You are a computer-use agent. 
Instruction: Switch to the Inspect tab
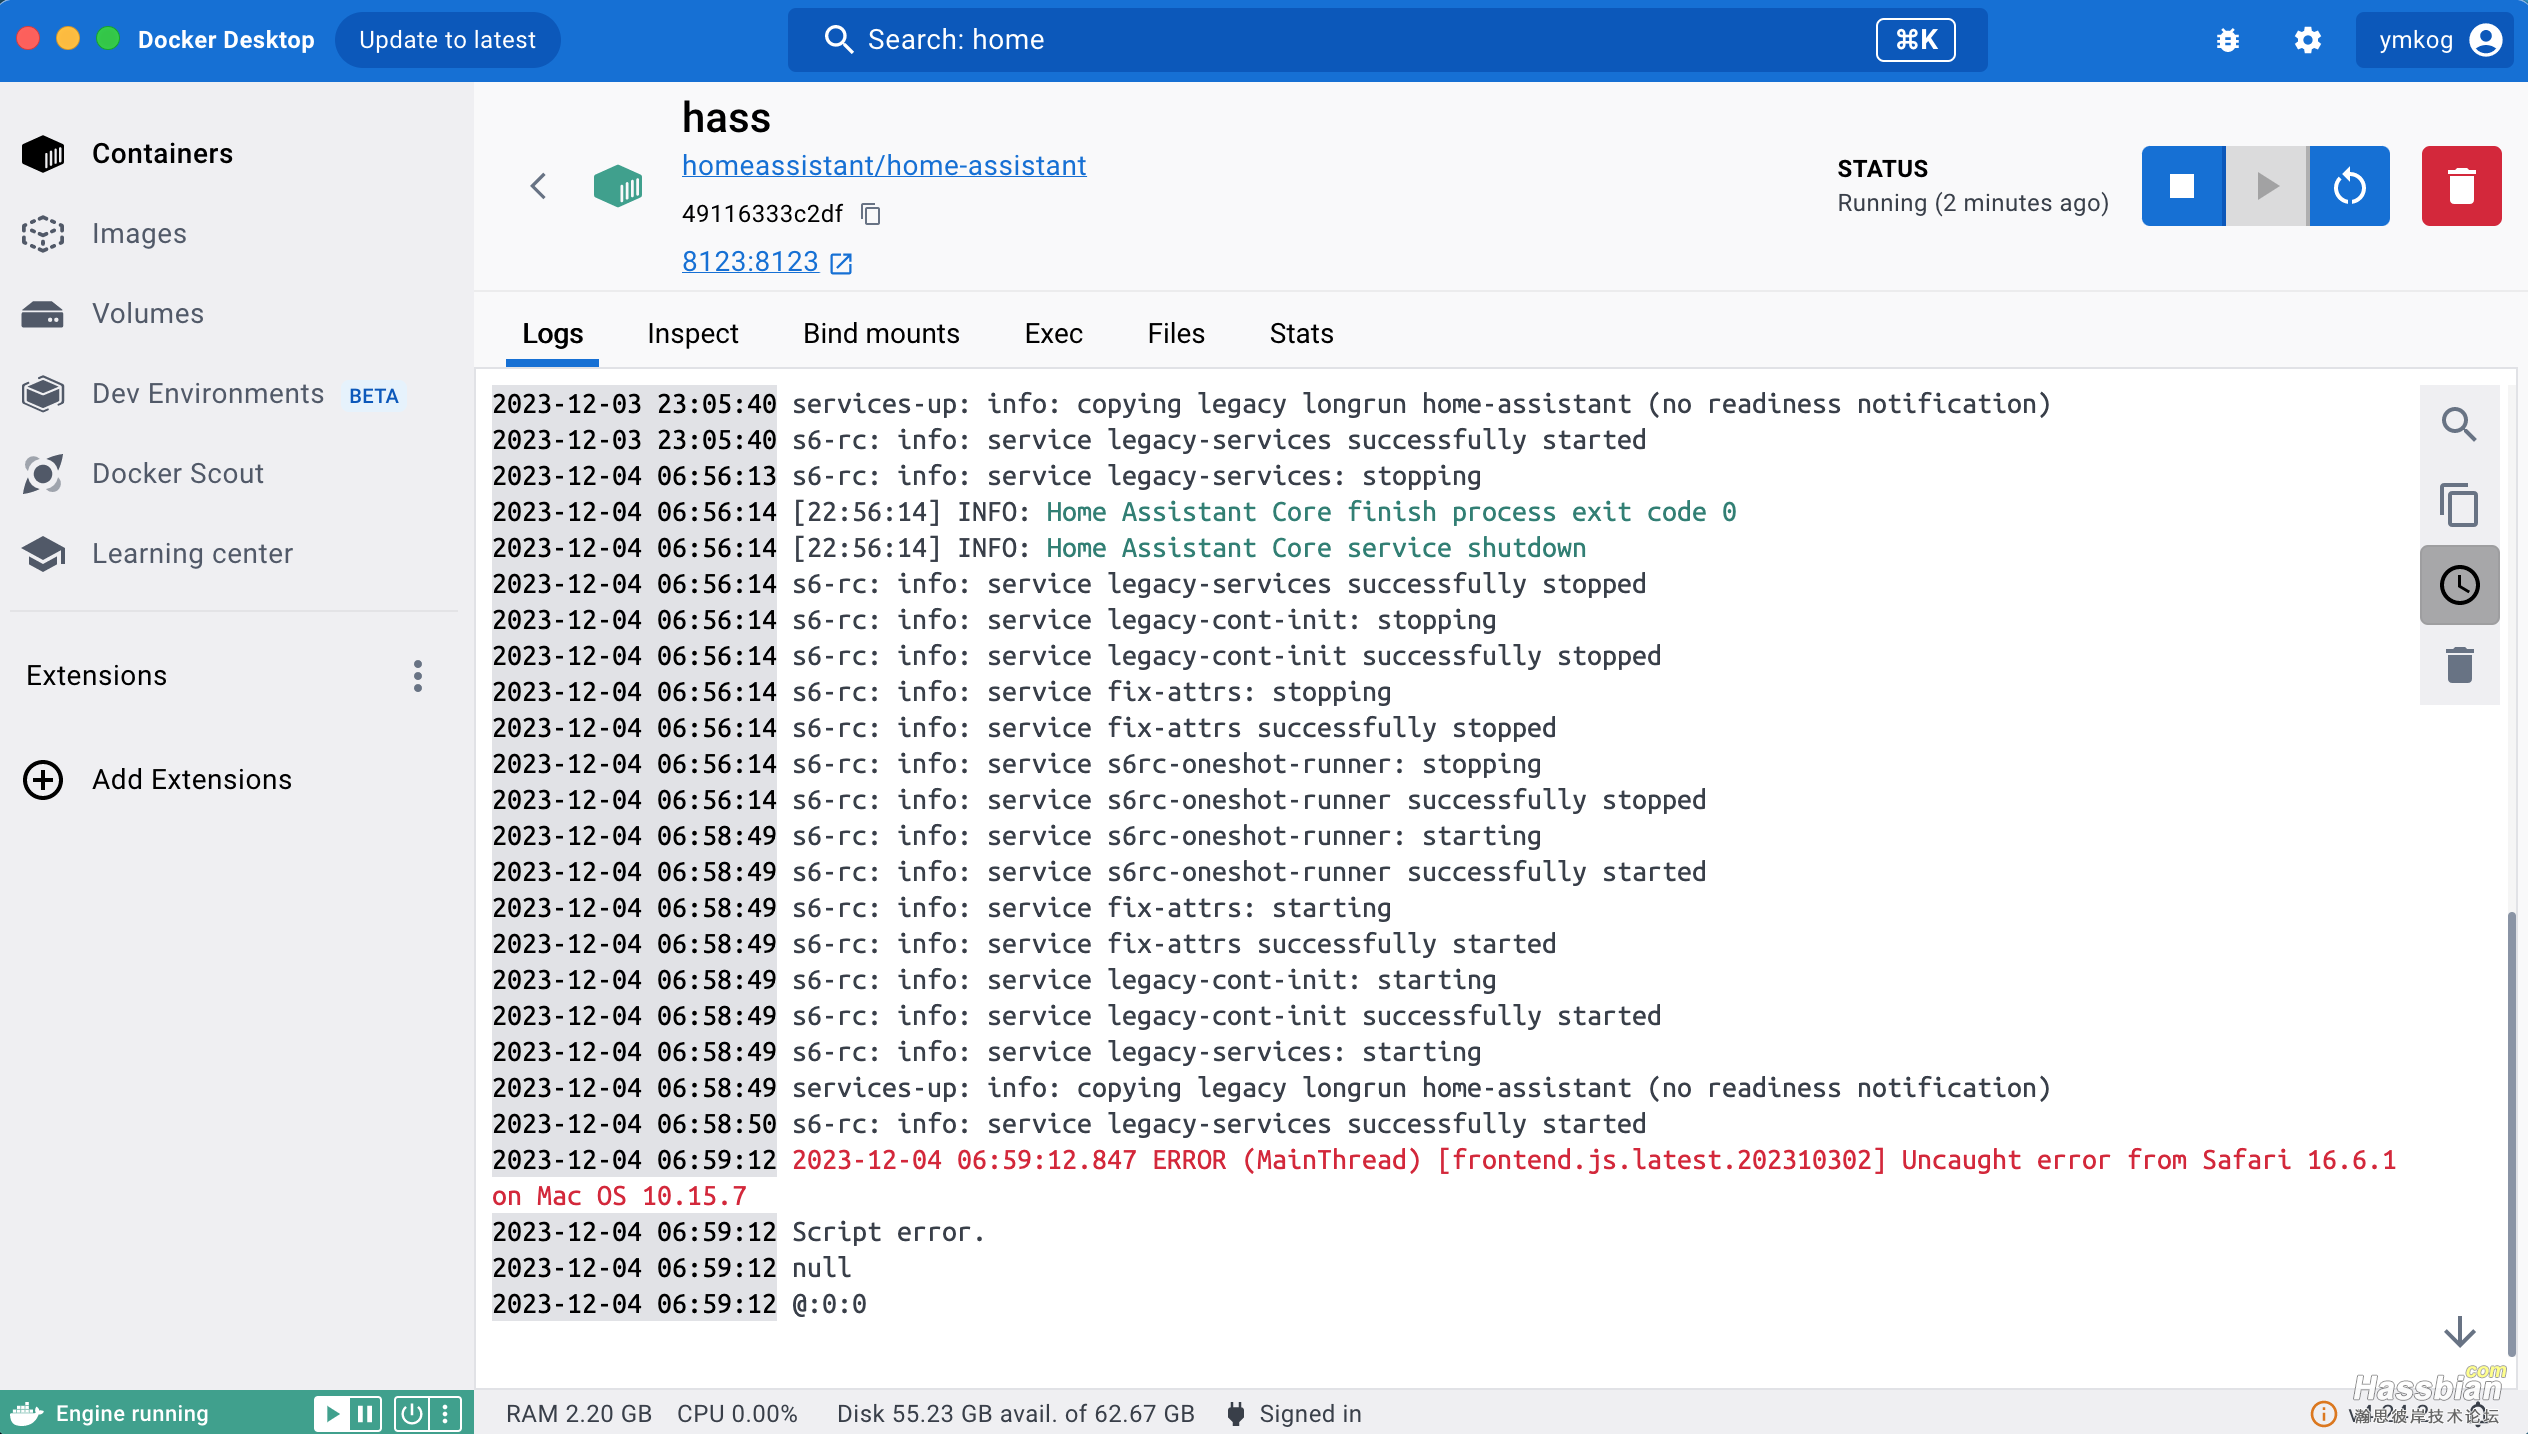691,333
